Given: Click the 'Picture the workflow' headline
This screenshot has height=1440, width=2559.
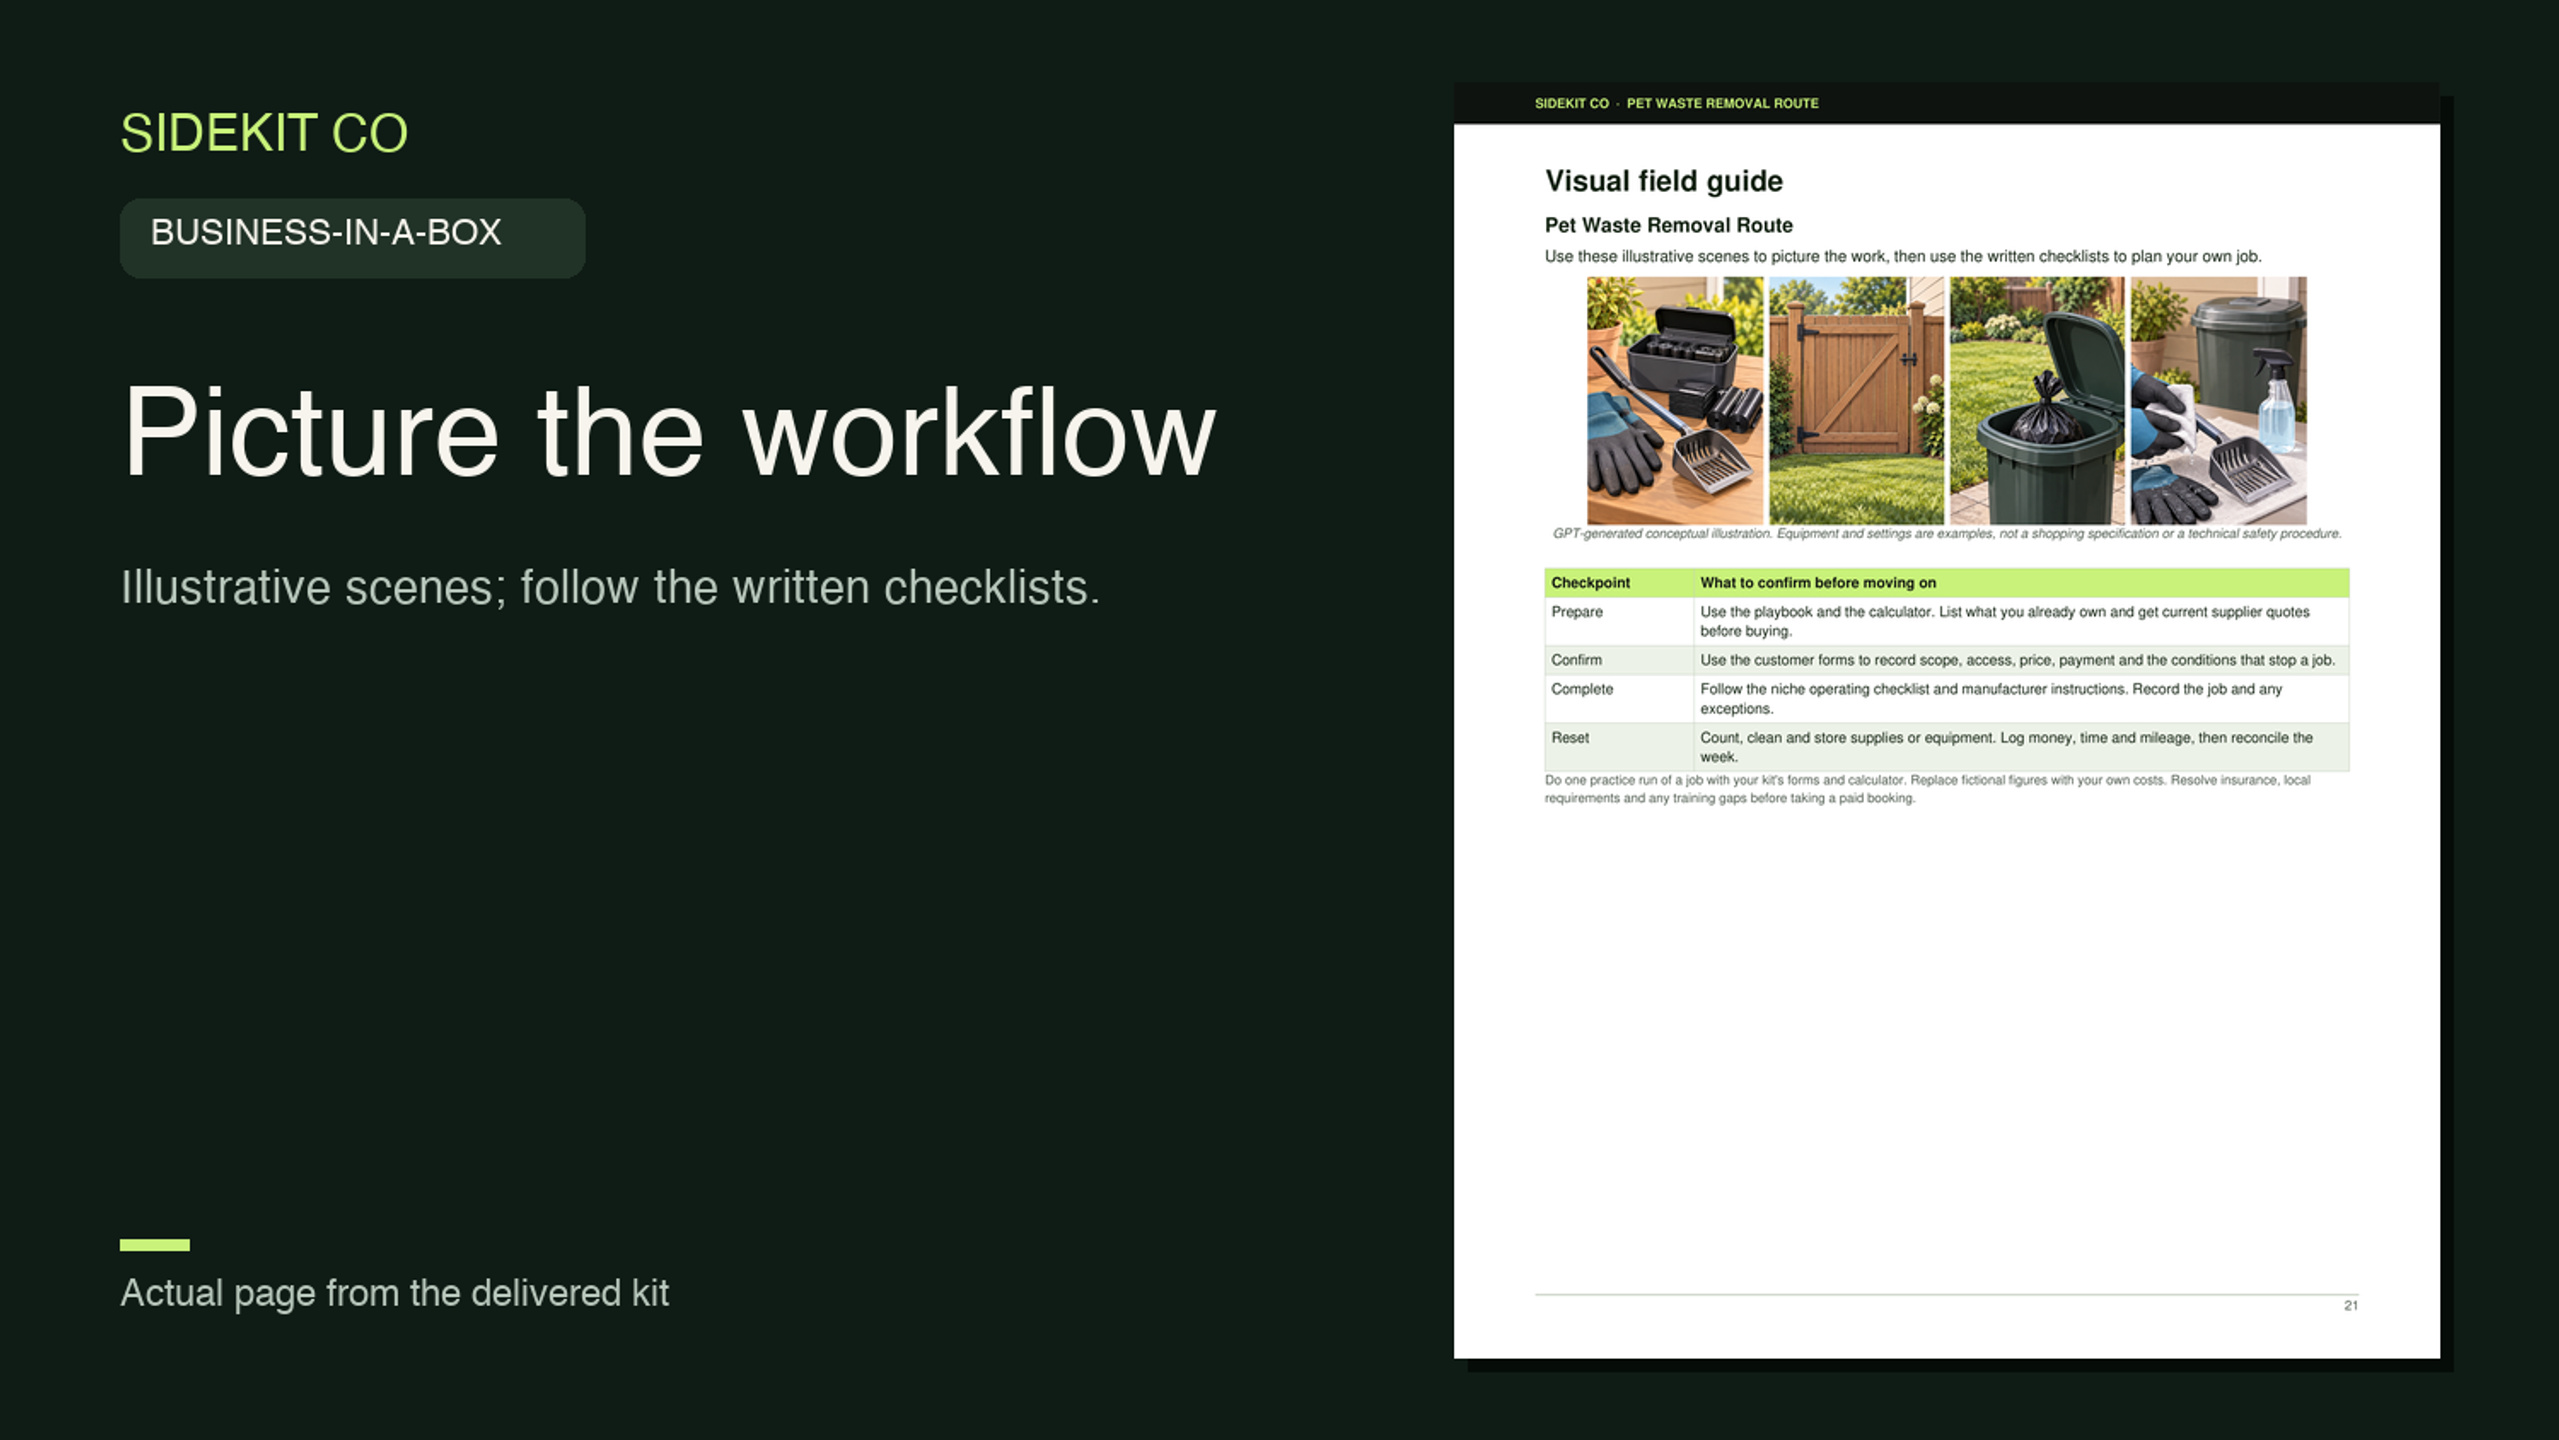Looking at the screenshot, I should pyautogui.click(x=668, y=433).
